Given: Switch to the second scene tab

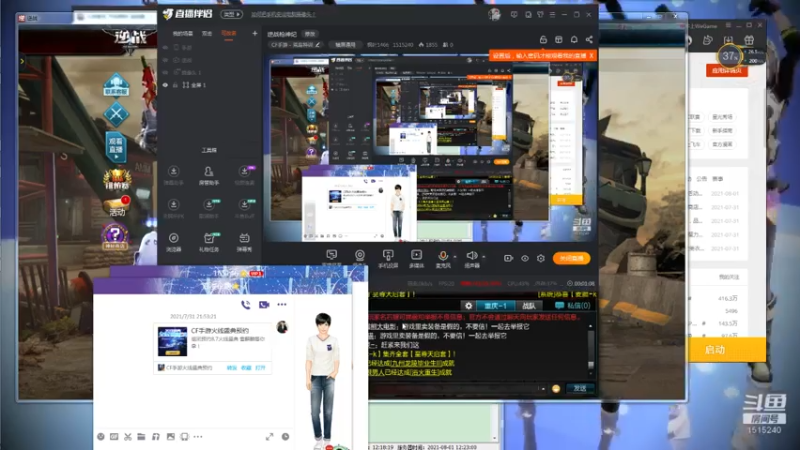Looking at the screenshot, I should click(207, 34).
